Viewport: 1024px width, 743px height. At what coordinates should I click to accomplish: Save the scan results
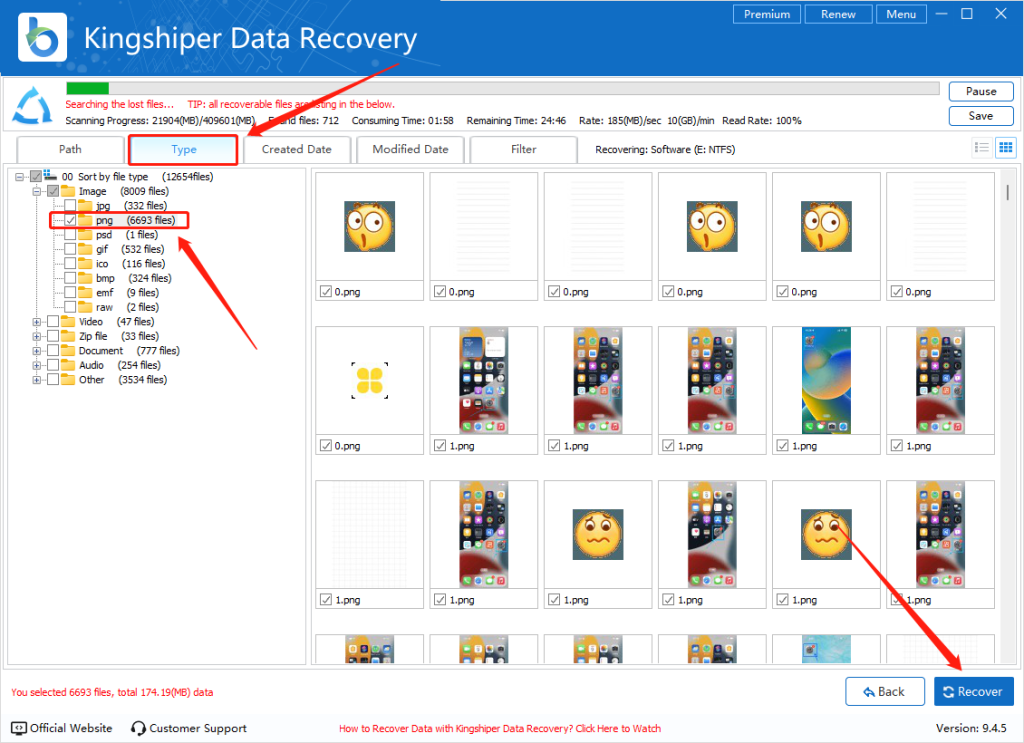pos(981,116)
